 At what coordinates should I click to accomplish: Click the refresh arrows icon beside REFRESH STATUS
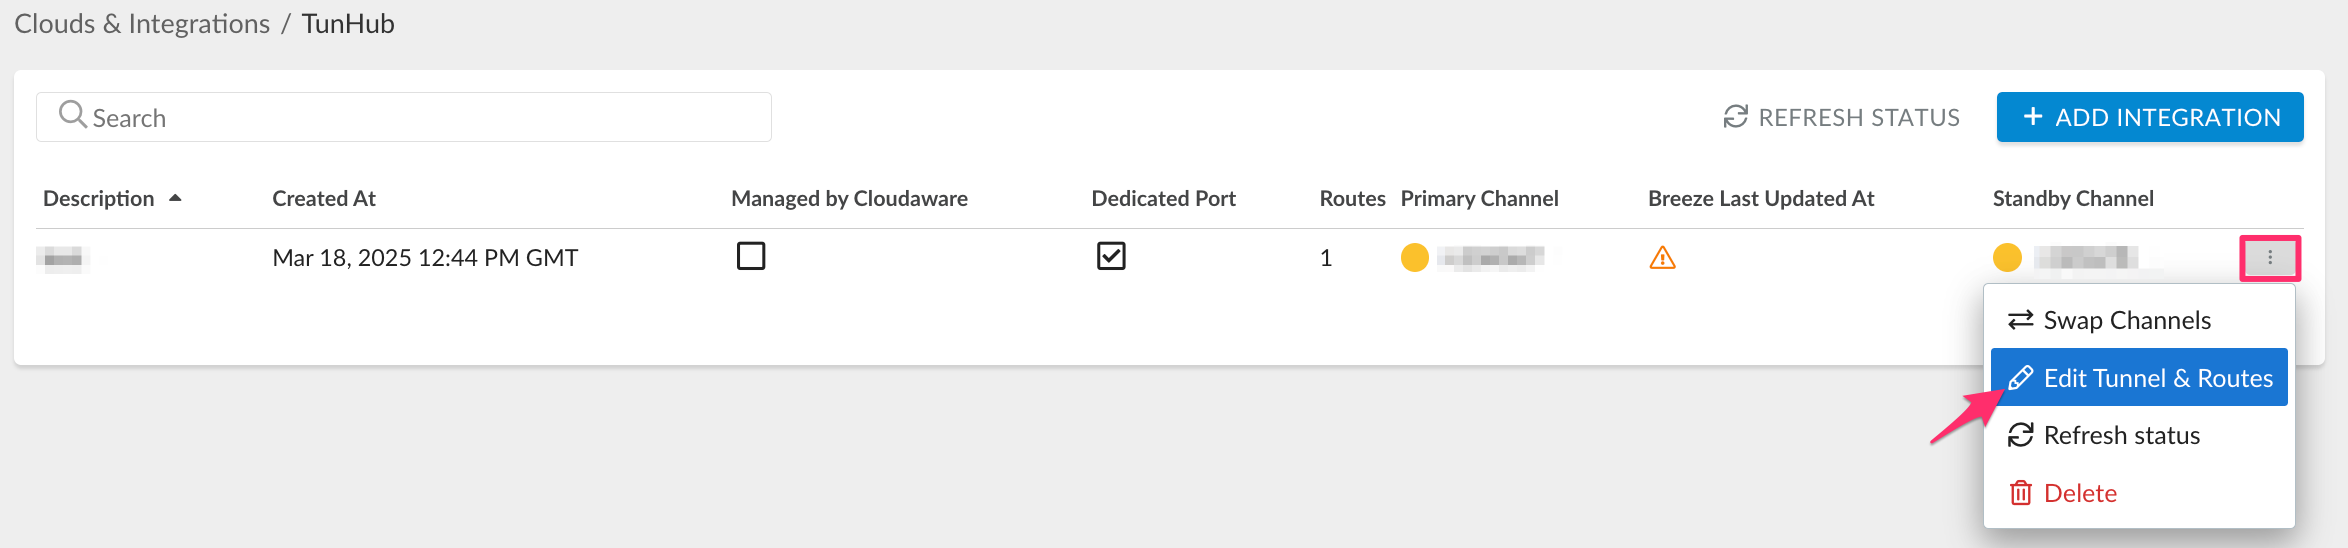pyautogui.click(x=1735, y=117)
